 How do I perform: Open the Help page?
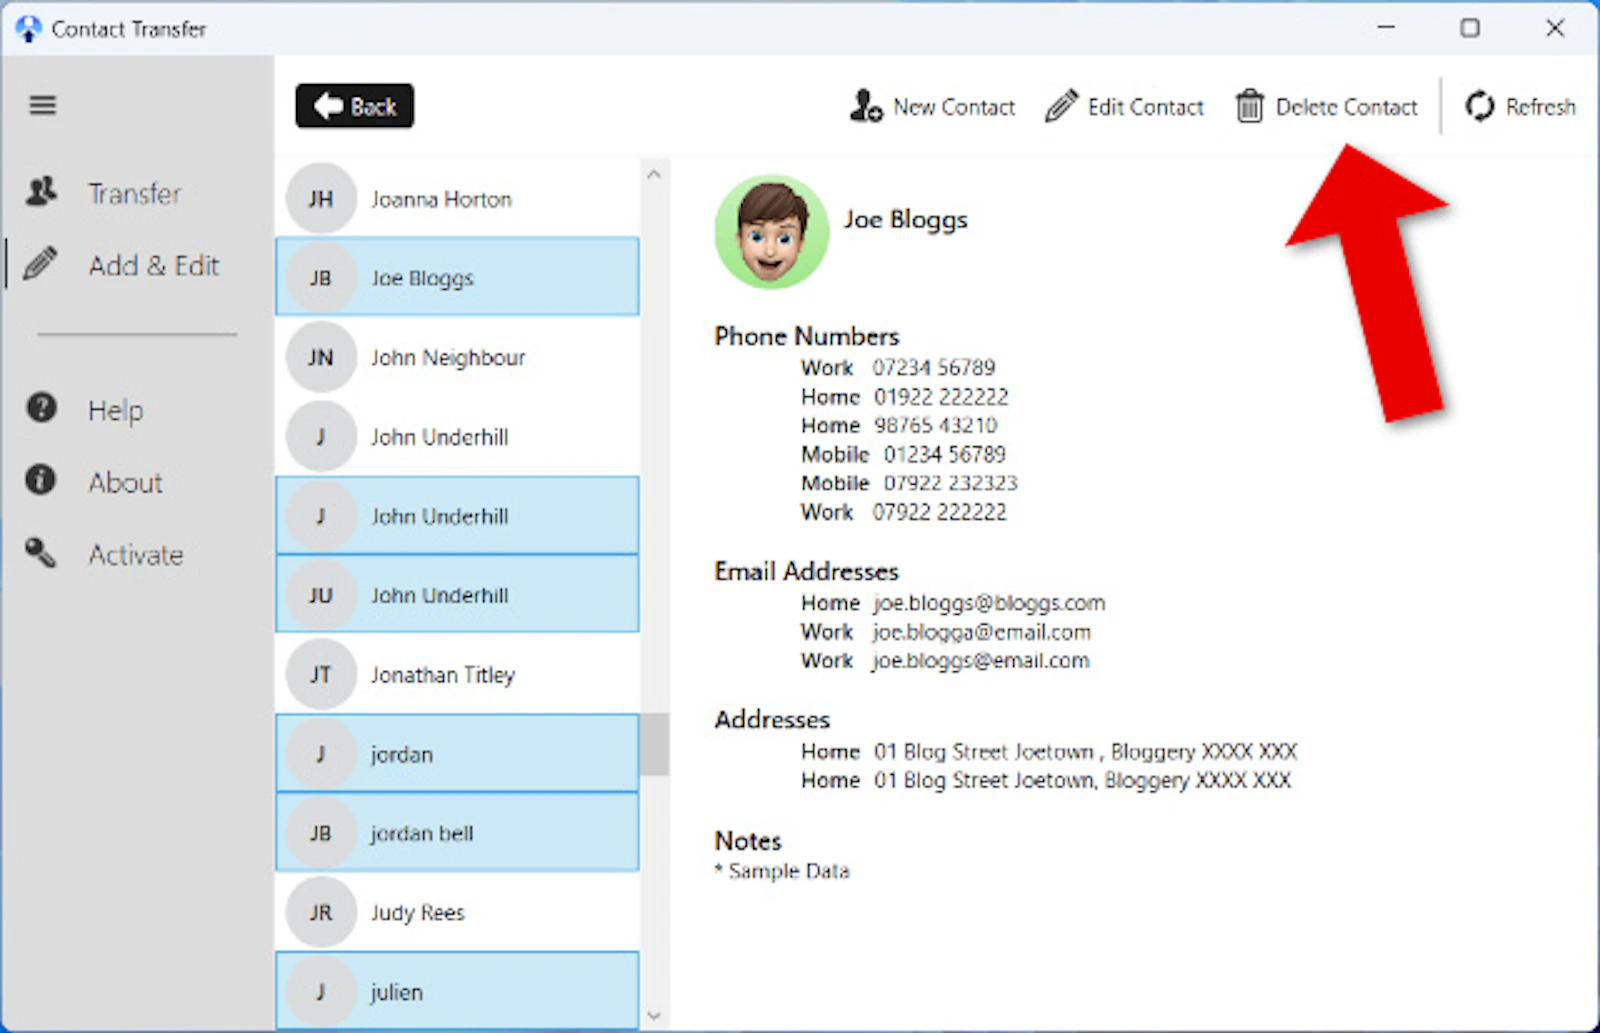(116, 410)
